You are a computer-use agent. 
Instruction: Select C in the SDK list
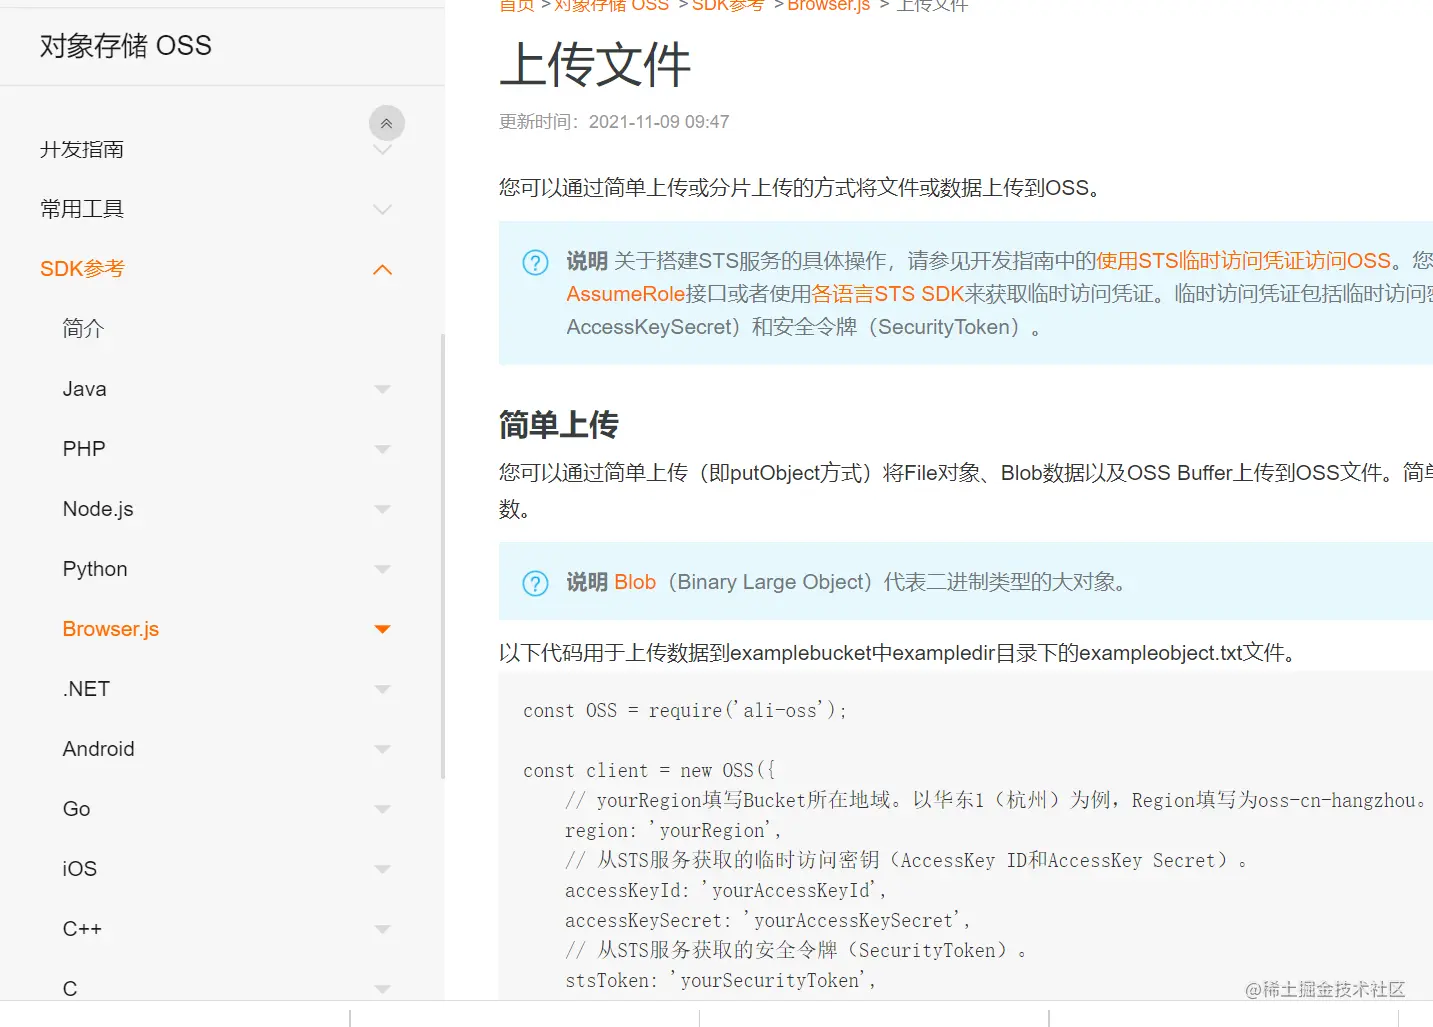[70, 989]
